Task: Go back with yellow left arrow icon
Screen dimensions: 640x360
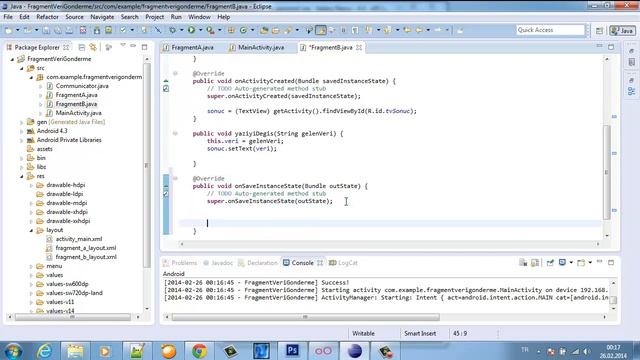Action: 419,30
